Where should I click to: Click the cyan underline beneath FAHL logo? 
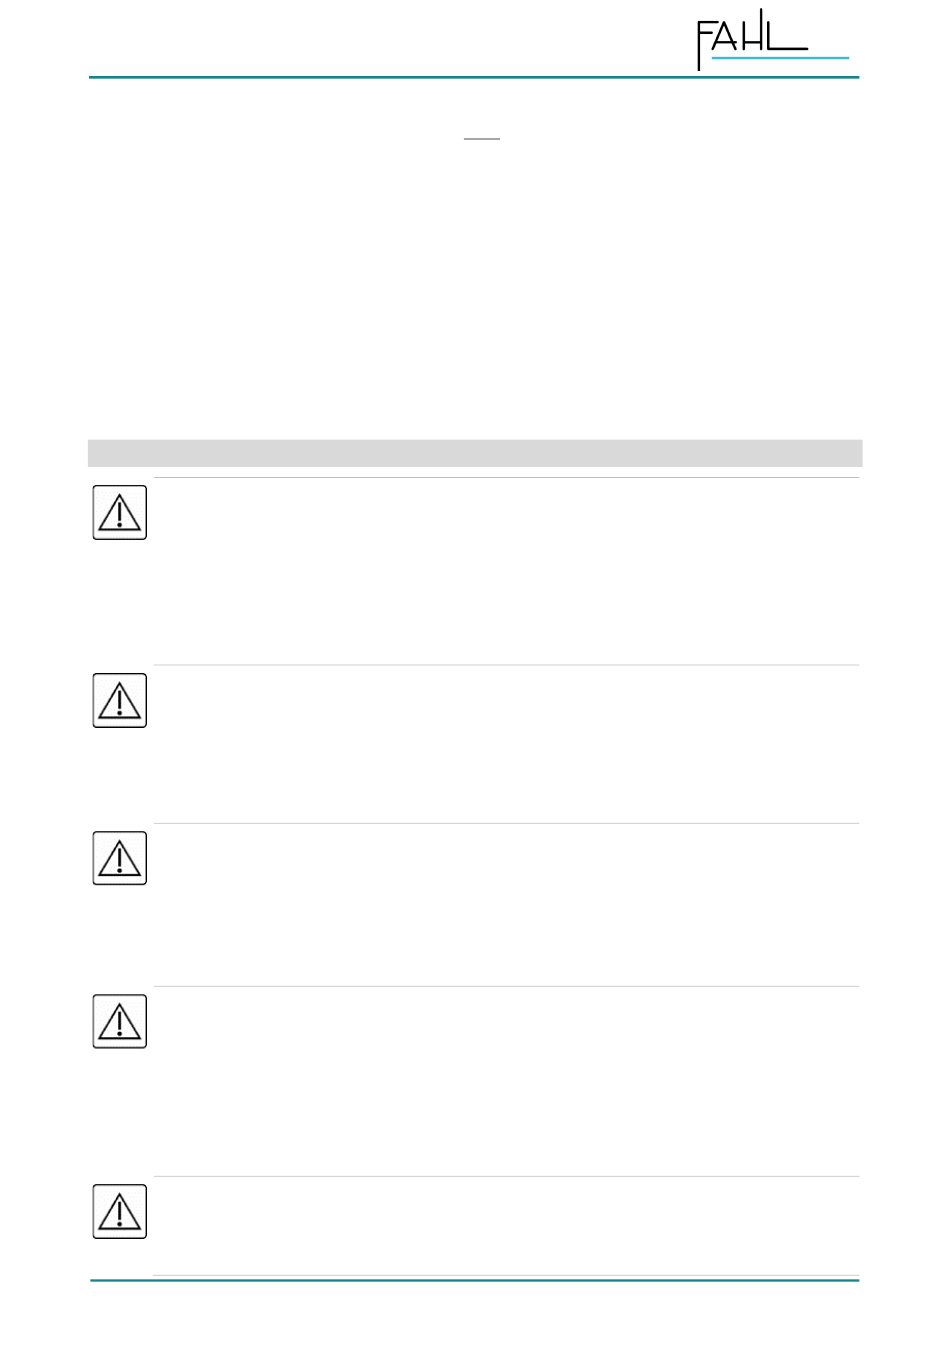coord(780,58)
